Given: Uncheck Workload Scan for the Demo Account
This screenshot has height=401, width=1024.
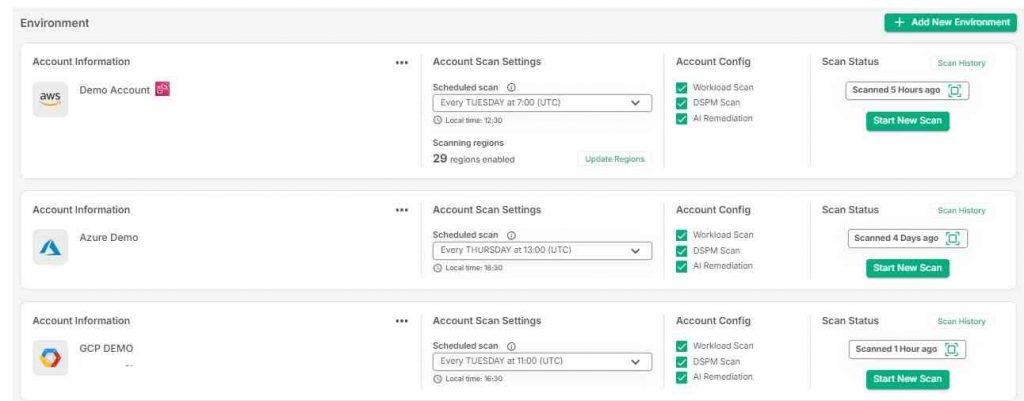Looking at the screenshot, I should point(682,88).
